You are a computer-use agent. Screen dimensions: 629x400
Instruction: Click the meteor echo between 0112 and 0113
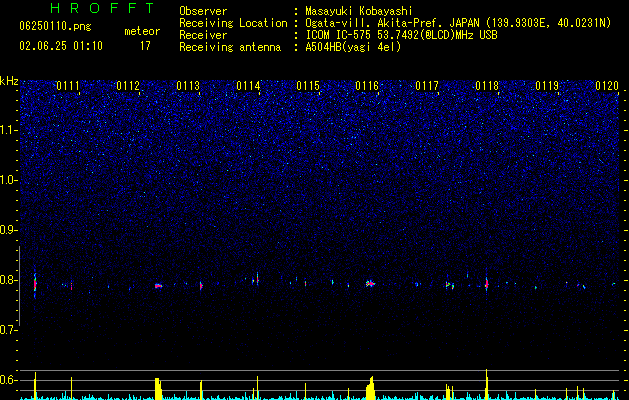158,286
